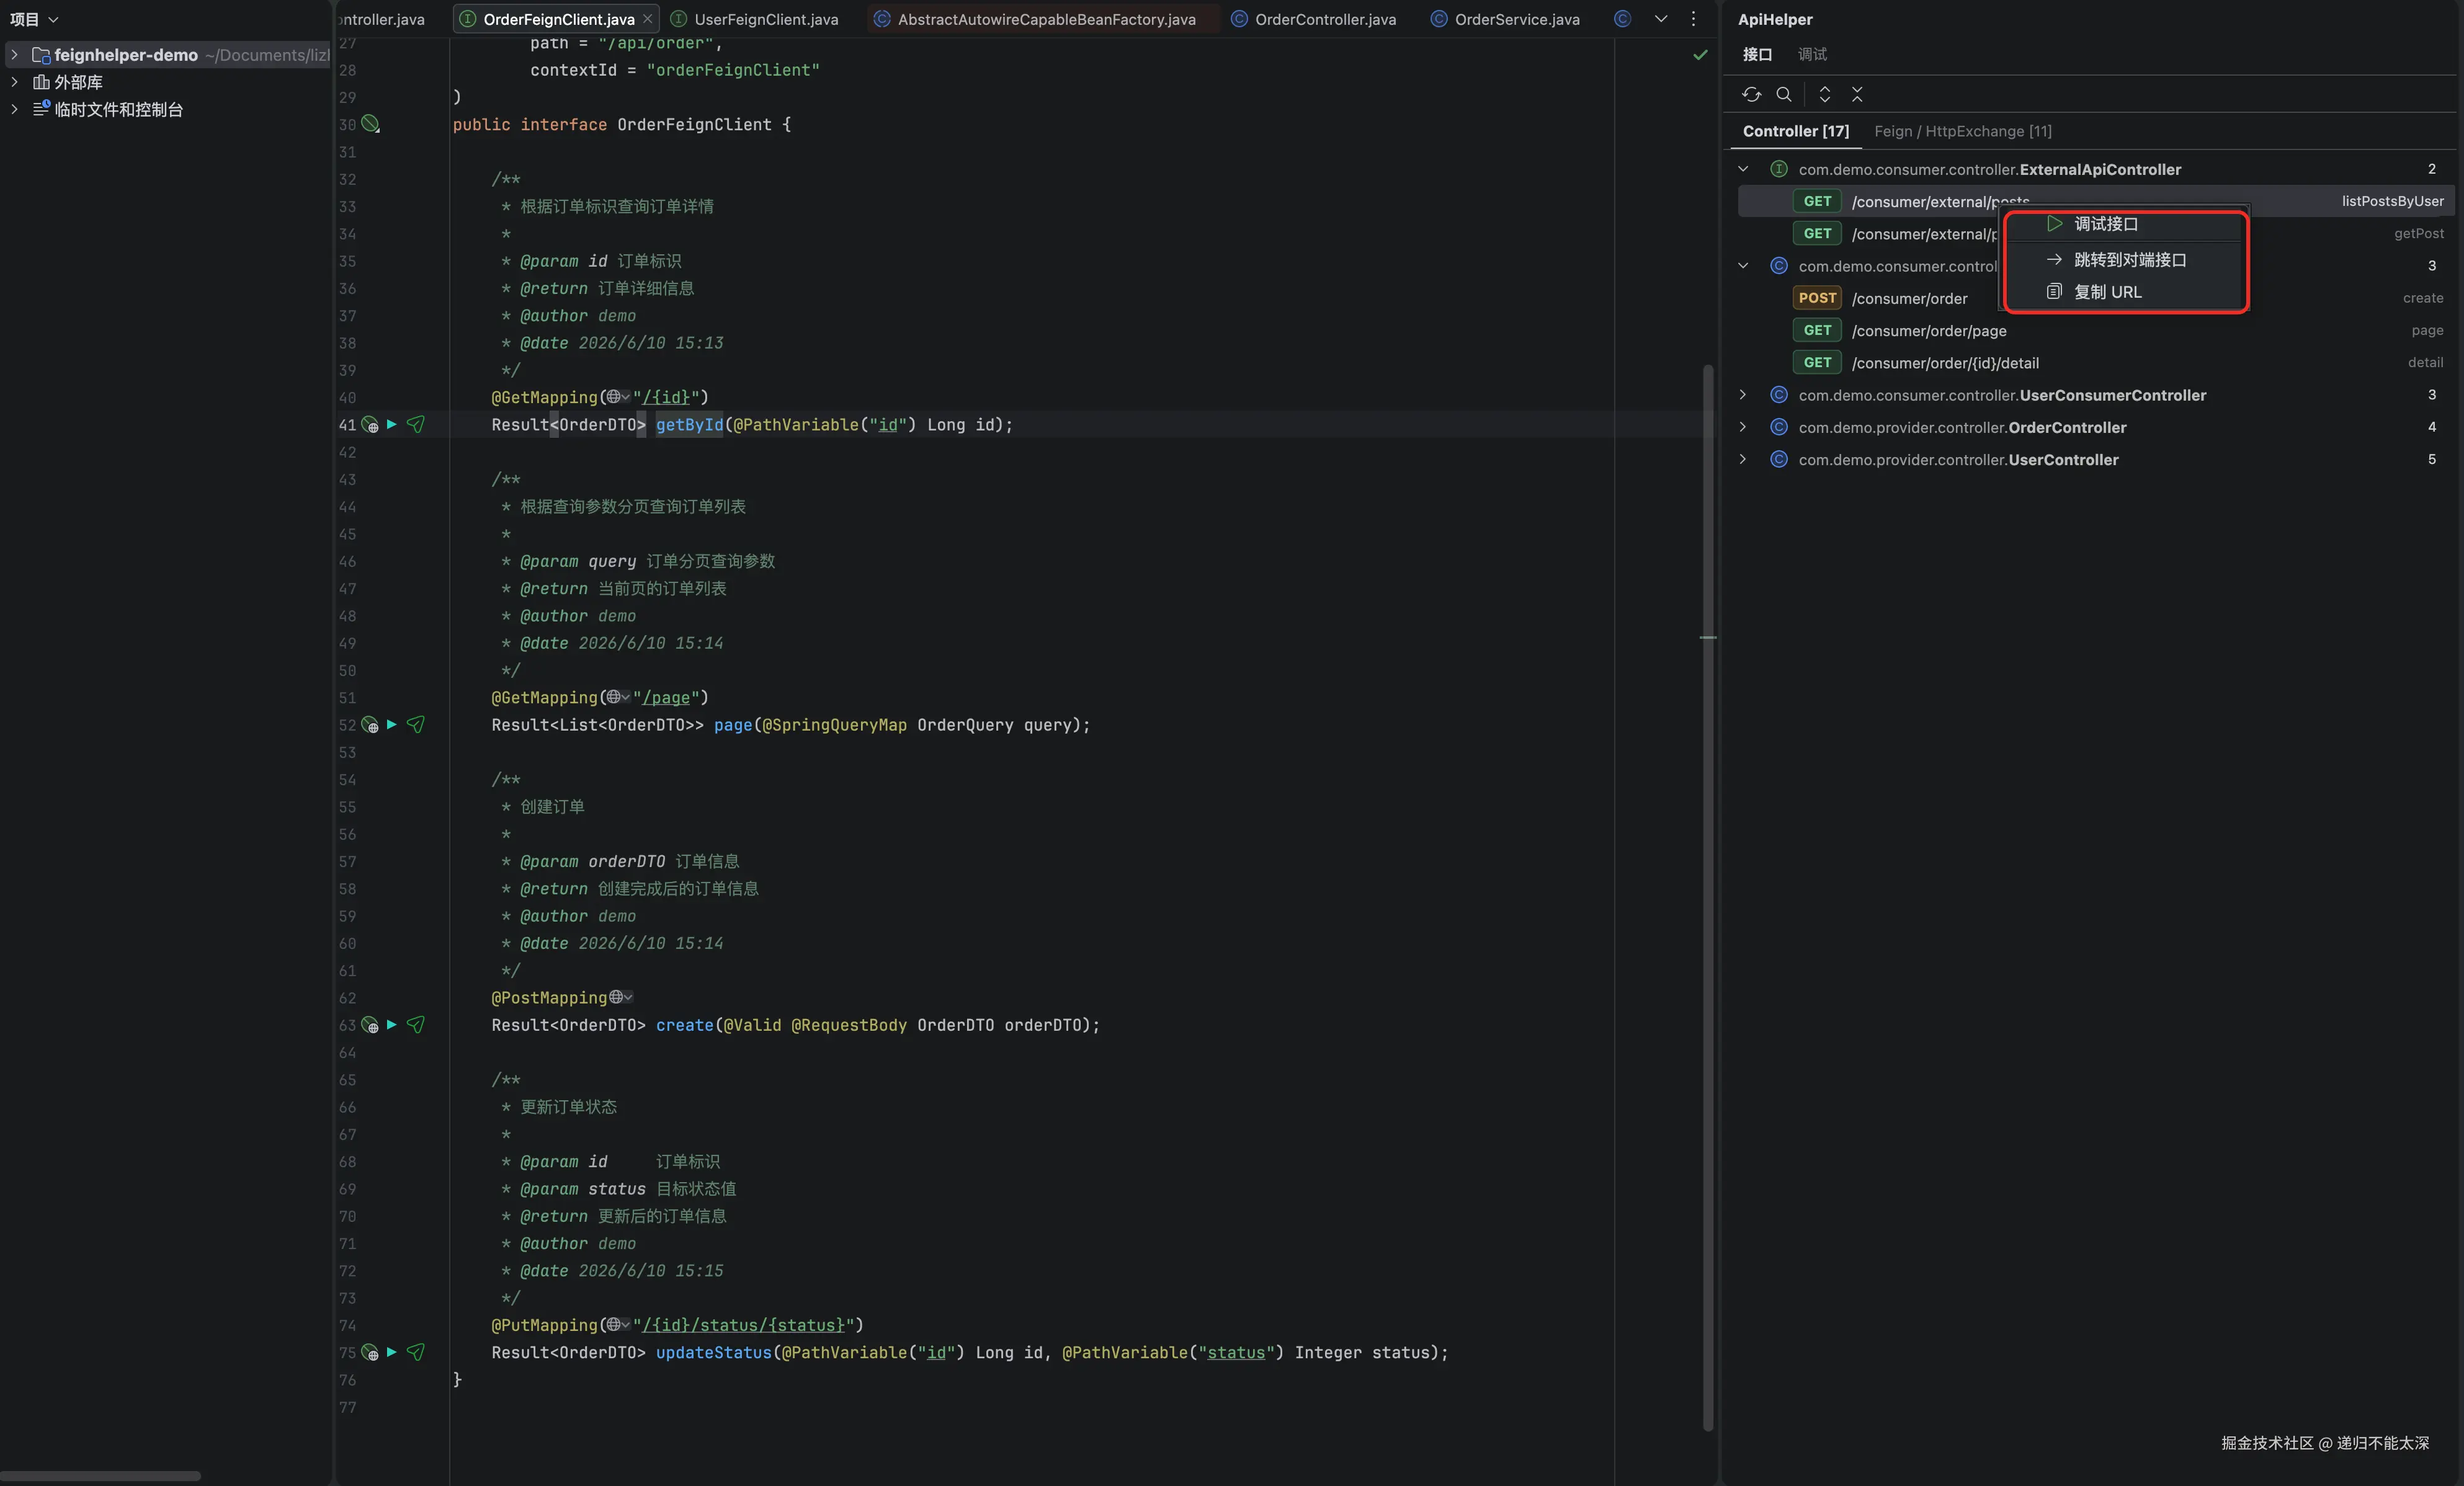Click the Spring bean gutter icon on line 30

[x=370, y=124]
